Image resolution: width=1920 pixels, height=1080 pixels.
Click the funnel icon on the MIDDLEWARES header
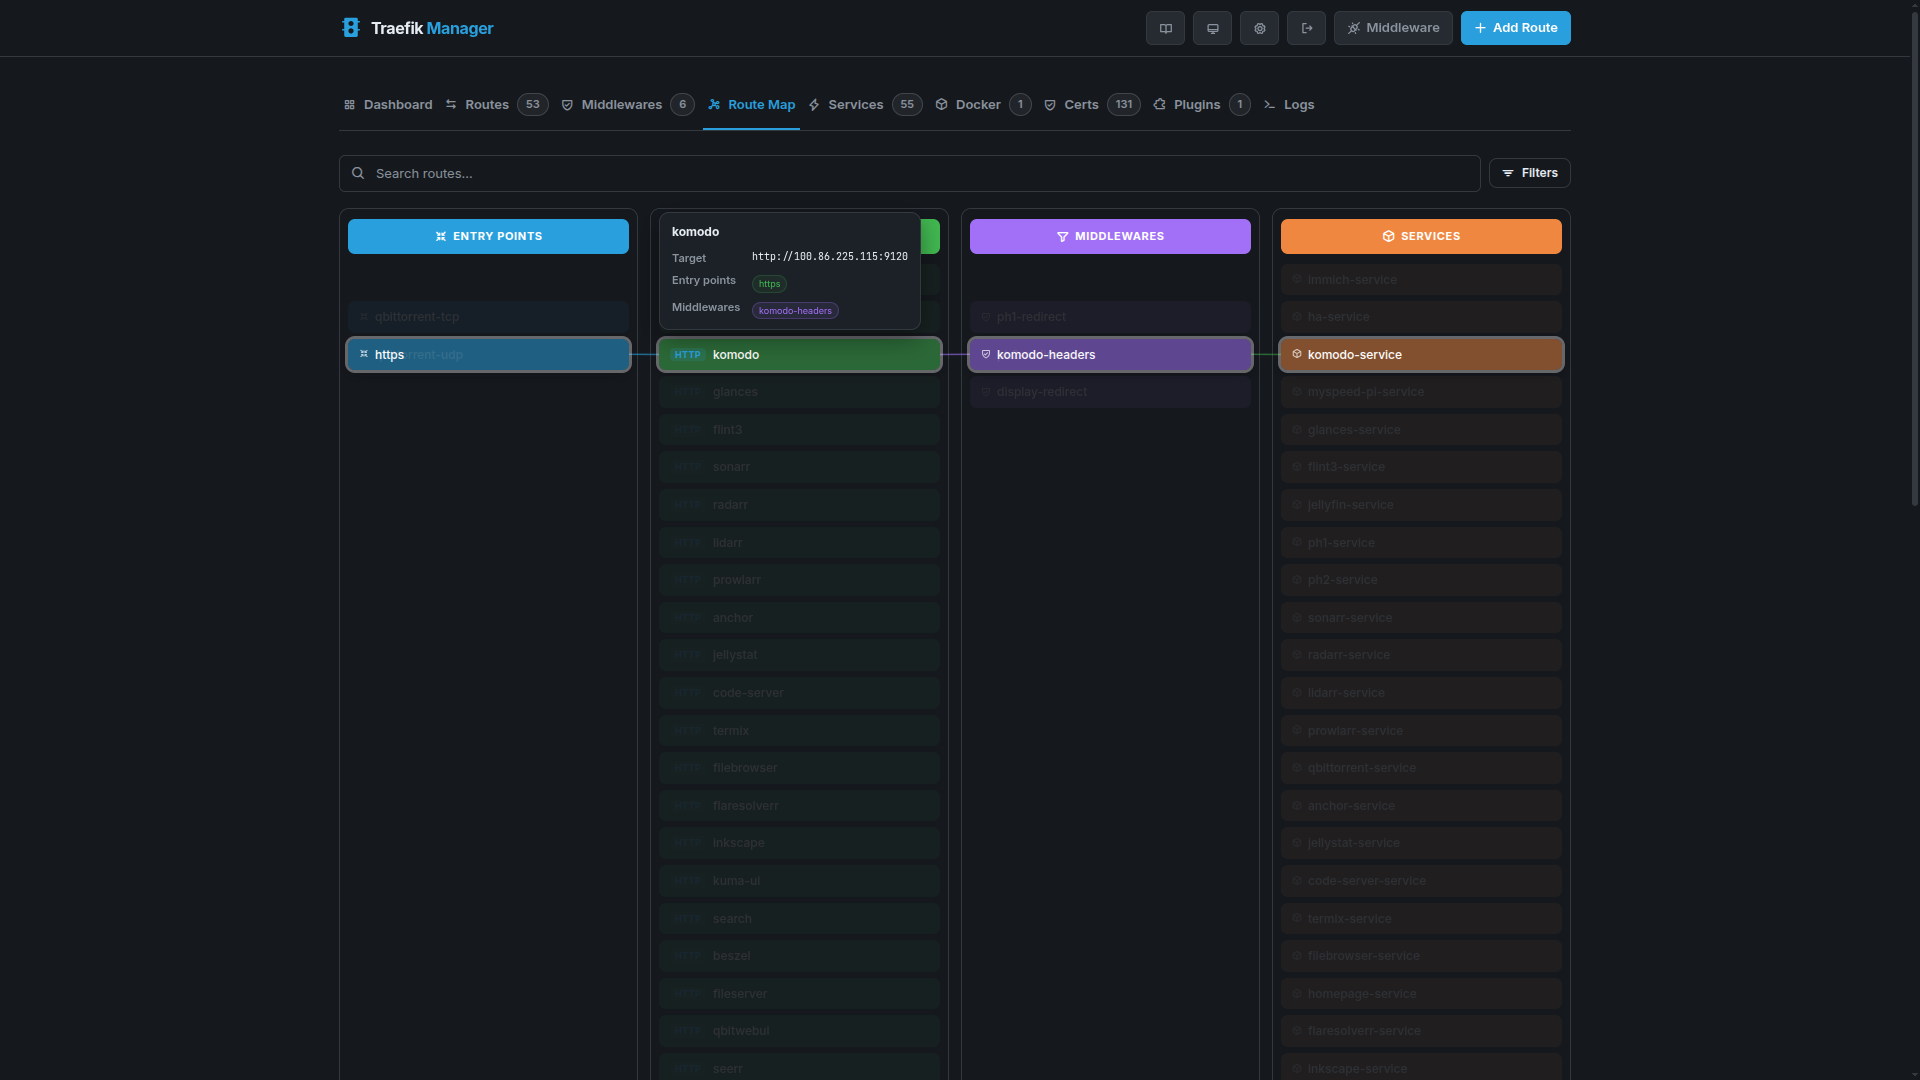(x=1062, y=236)
